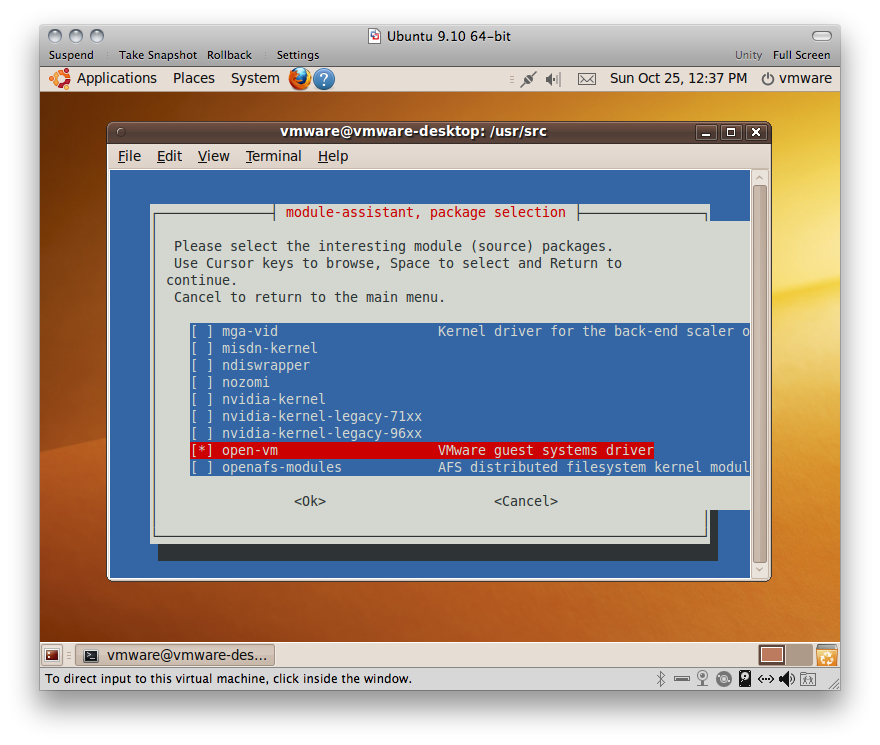Screen dimensions: 880x745
Task: Click the power icon next to vmware
Action: [x=767, y=79]
